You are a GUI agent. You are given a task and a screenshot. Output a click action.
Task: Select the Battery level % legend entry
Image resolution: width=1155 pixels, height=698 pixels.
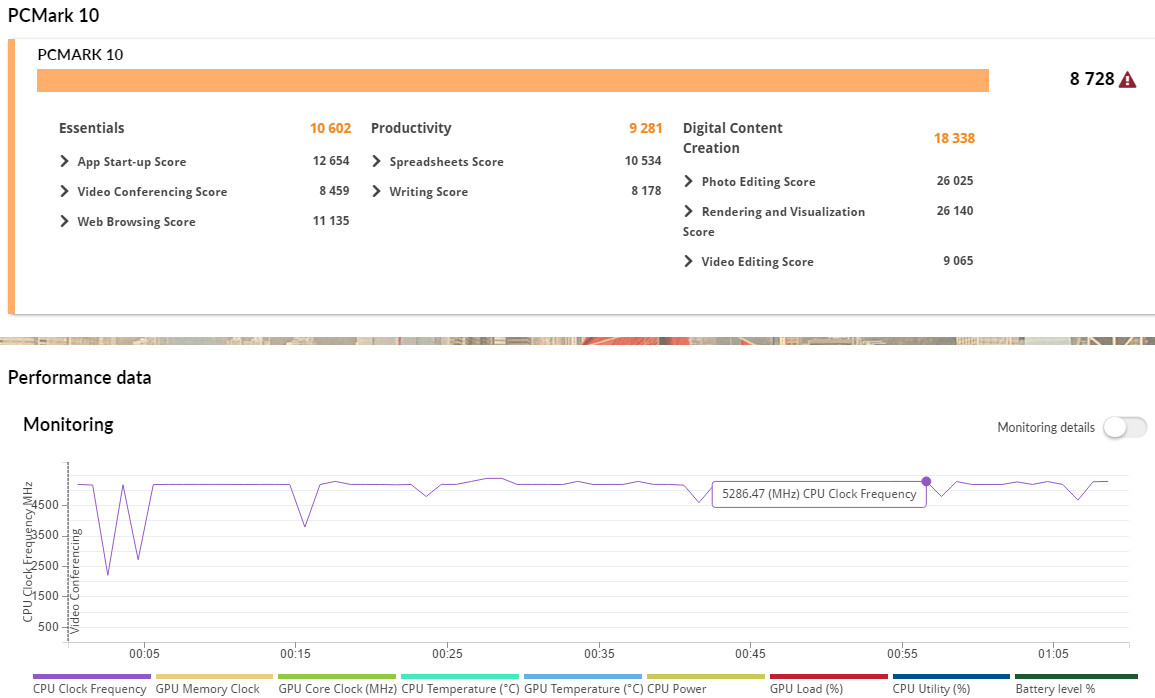pos(1055,688)
